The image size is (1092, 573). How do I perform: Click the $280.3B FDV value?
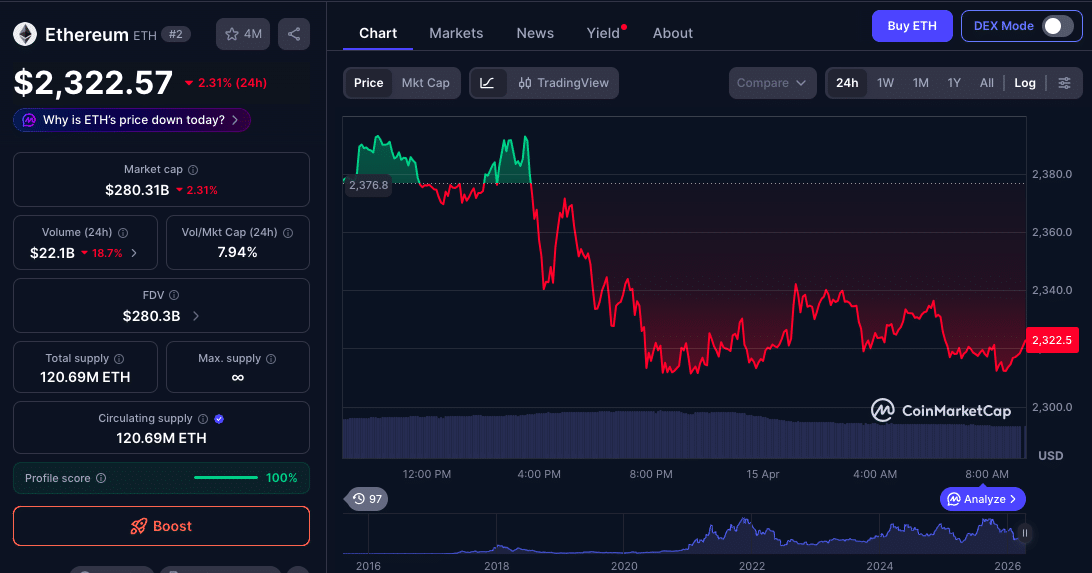pos(151,316)
